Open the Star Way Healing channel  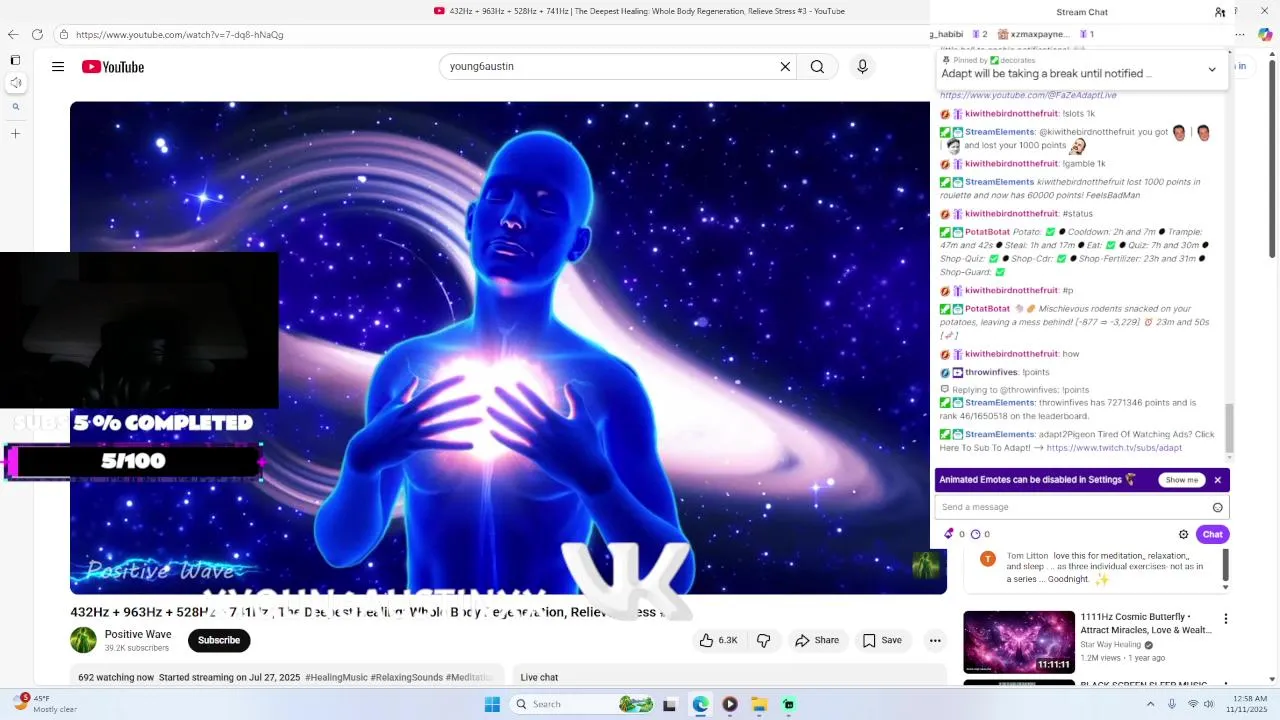tap(1111, 645)
